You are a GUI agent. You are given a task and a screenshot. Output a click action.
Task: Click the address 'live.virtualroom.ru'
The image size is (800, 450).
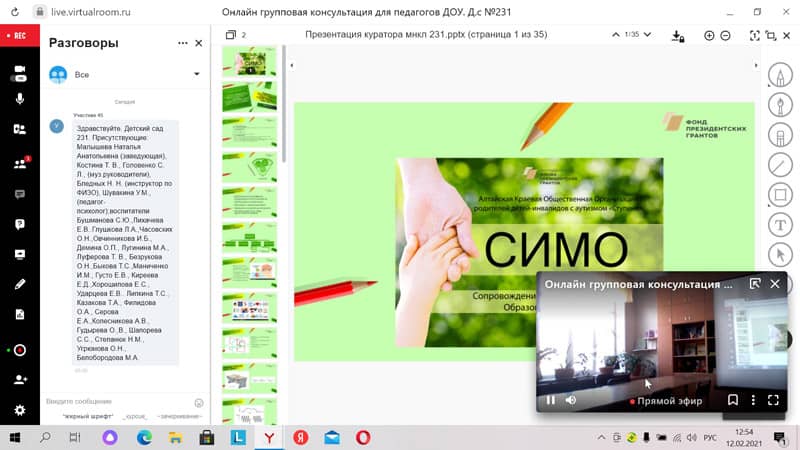pyautogui.click(x=91, y=12)
